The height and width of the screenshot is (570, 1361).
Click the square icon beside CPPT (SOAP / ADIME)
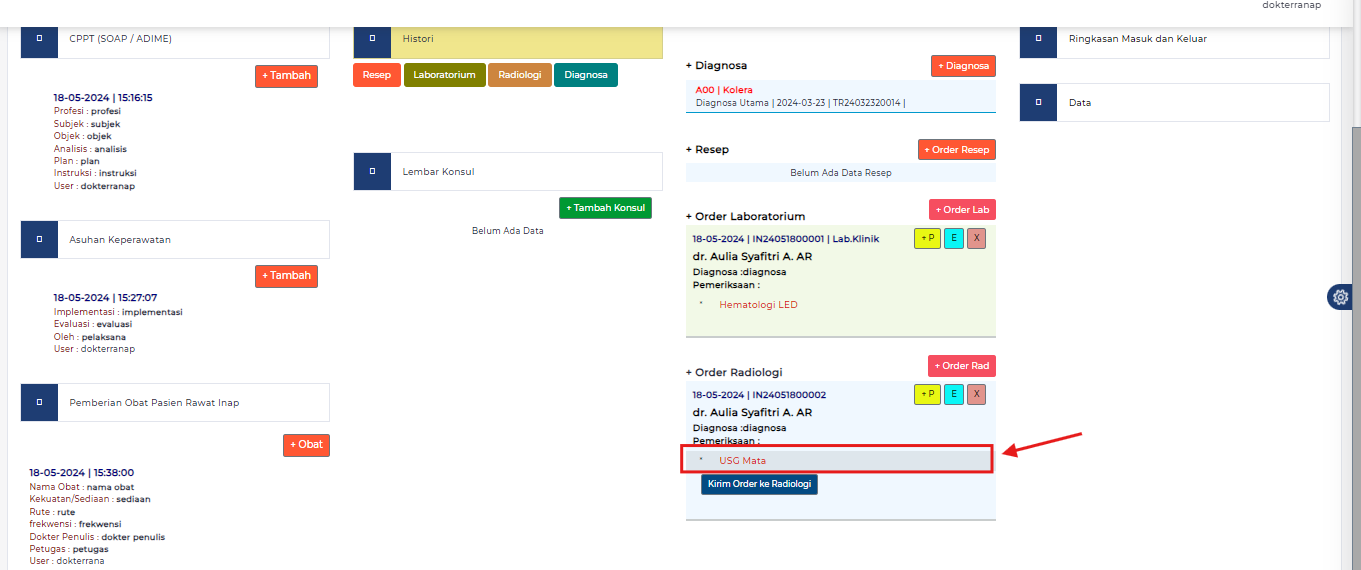(39, 39)
